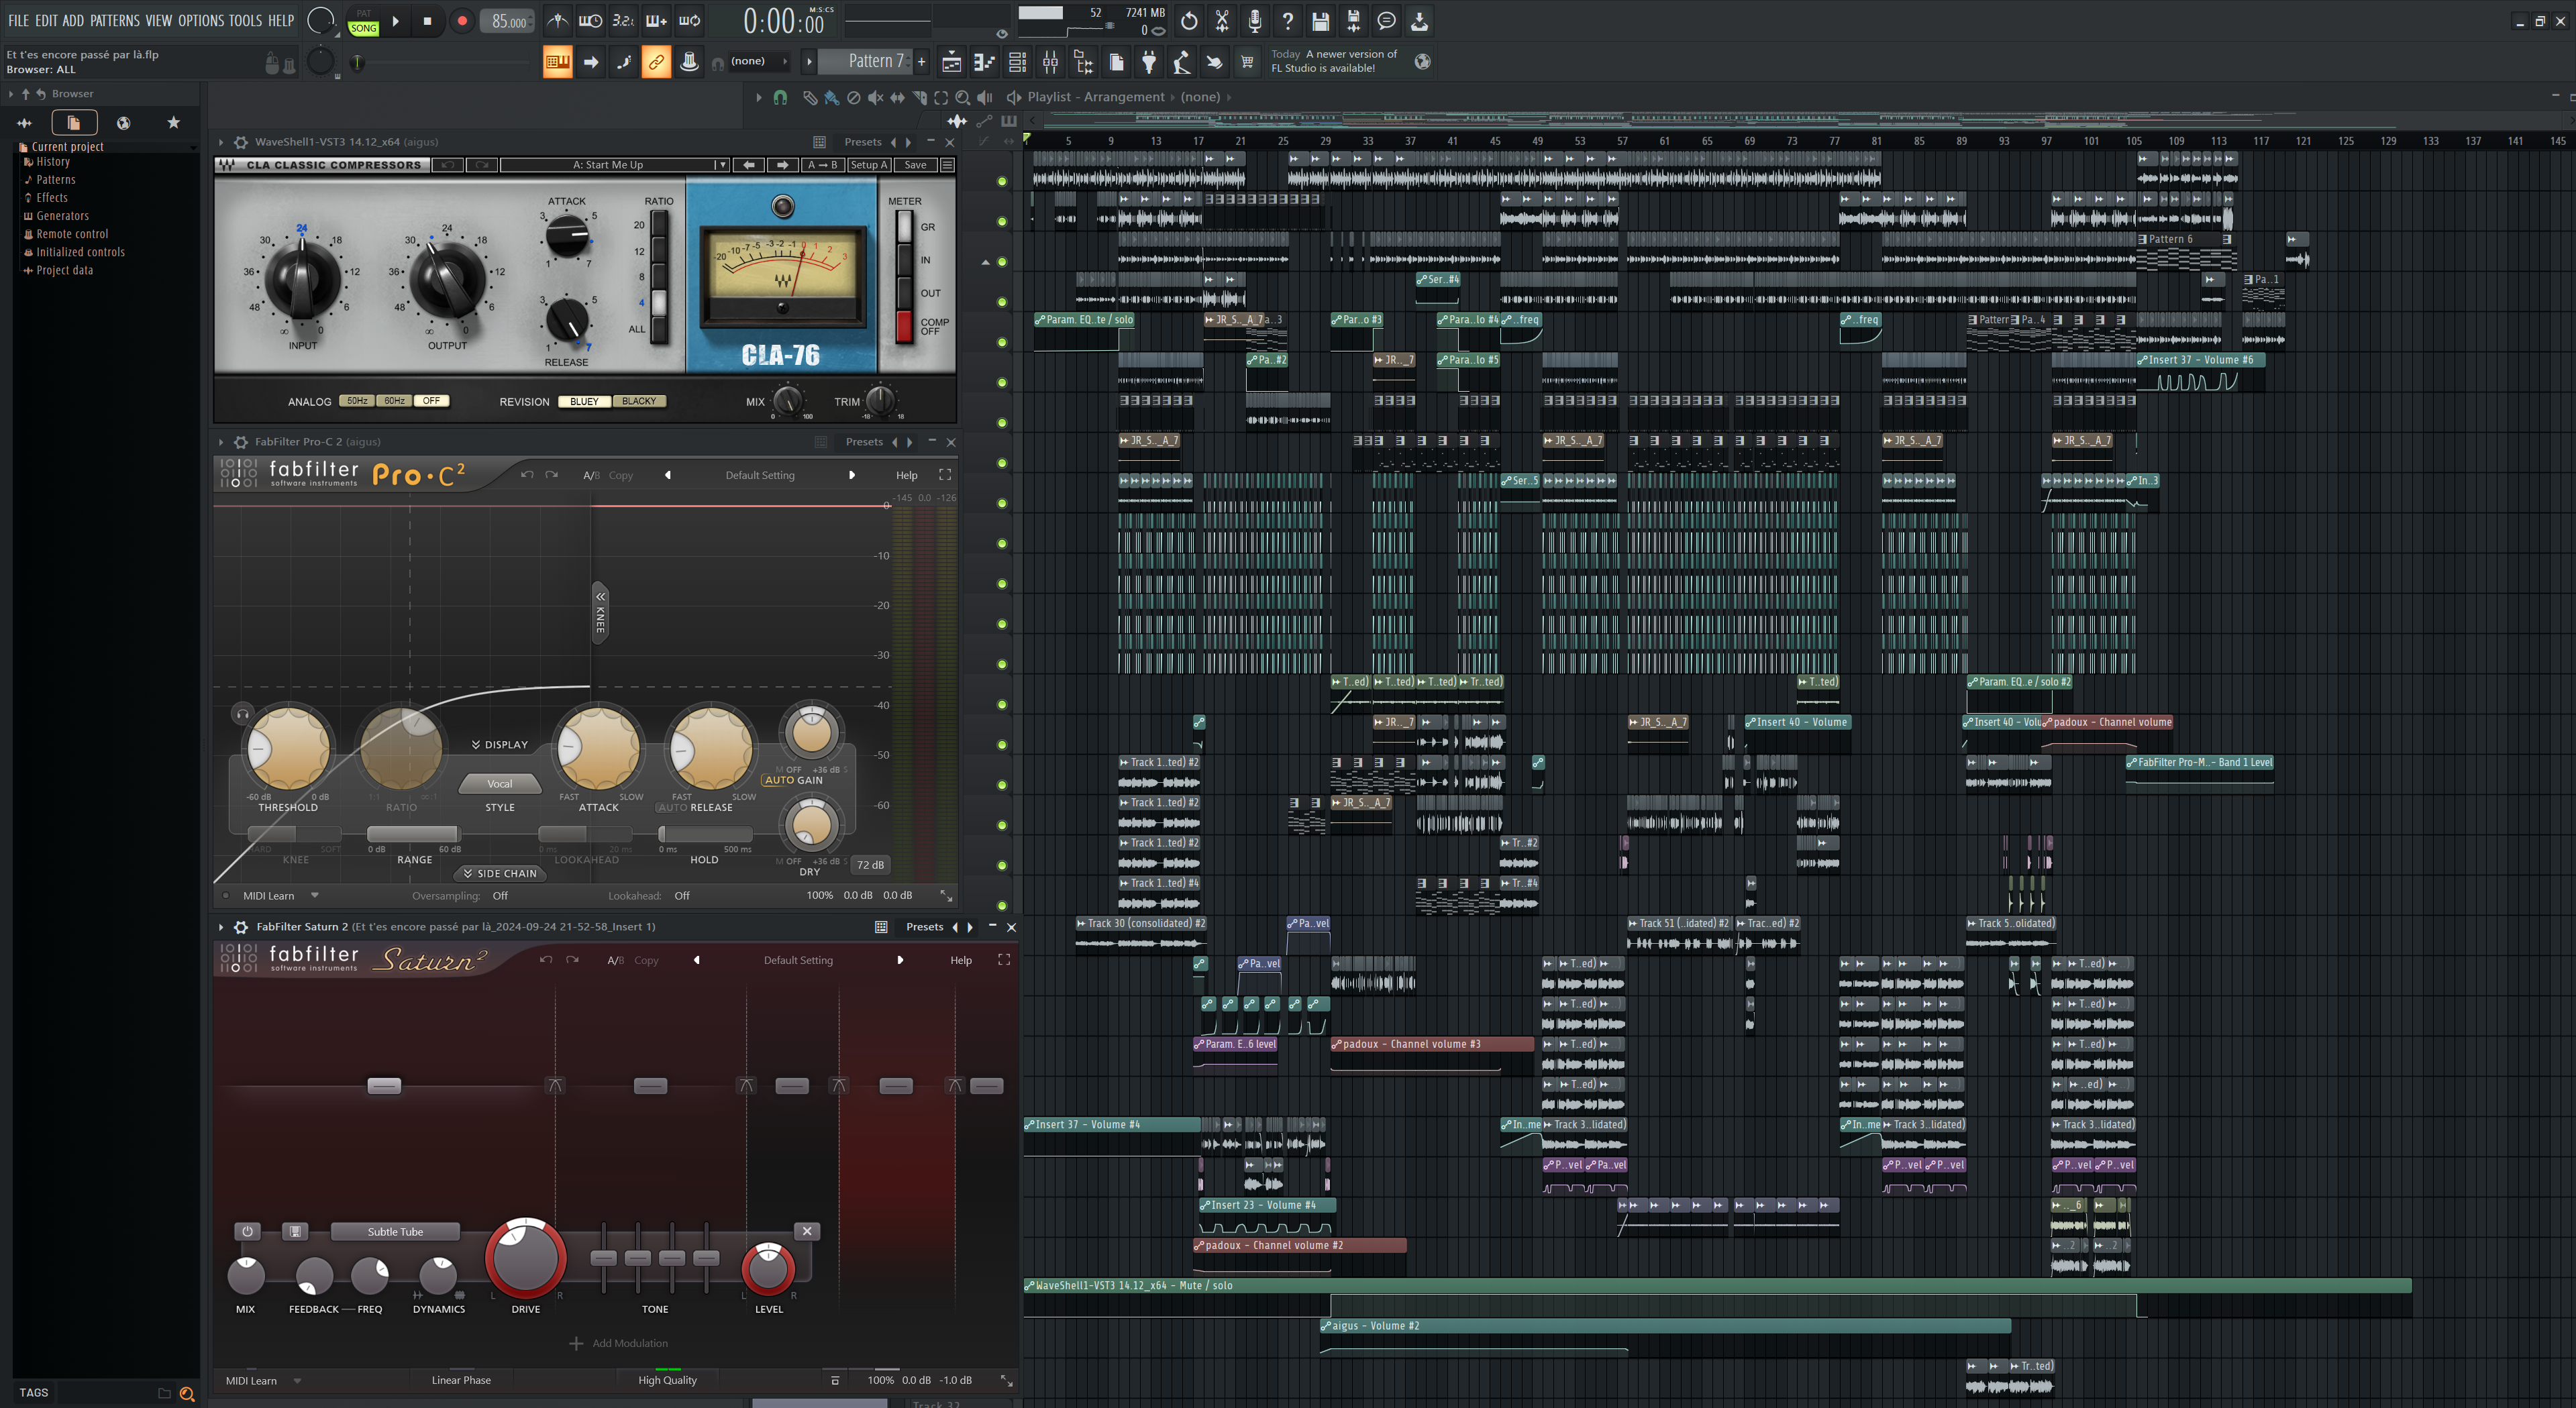Click the browser favorites star tab
2576x1408 pixels.
pos(174,122)
